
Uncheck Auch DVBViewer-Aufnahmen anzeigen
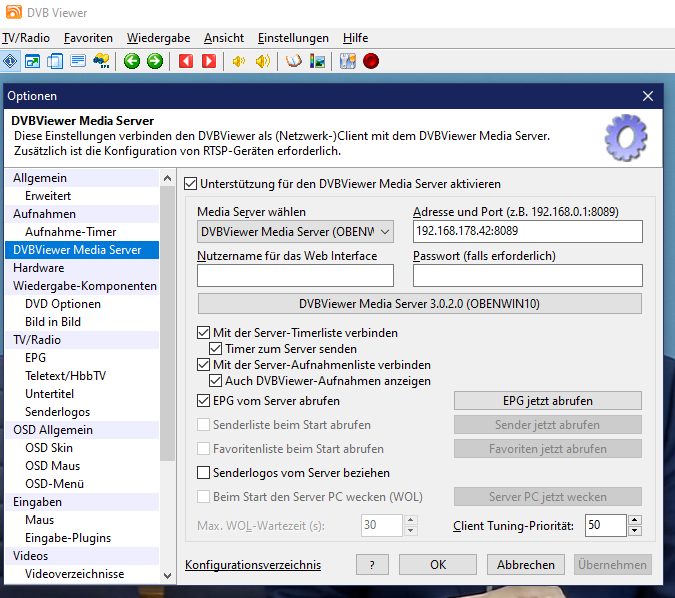216,381
